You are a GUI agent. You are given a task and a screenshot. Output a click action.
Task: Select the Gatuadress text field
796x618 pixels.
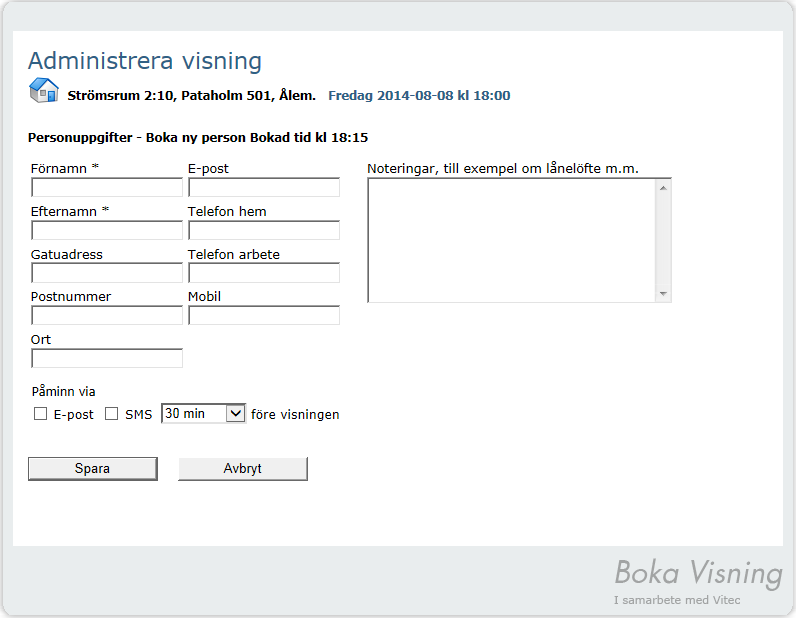pyautogui.click(x=107, y=273)
